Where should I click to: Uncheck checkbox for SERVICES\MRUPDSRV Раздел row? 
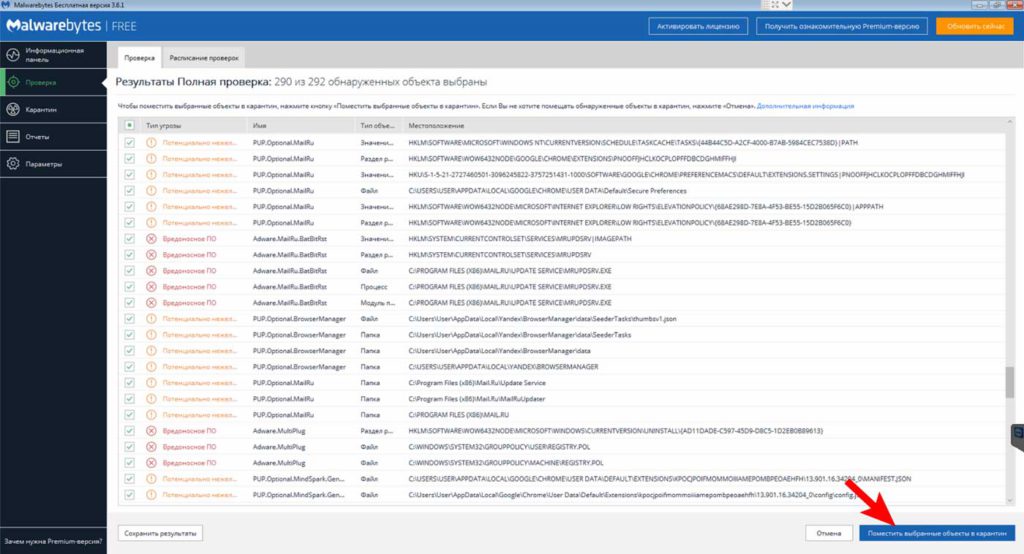point(129,255)
